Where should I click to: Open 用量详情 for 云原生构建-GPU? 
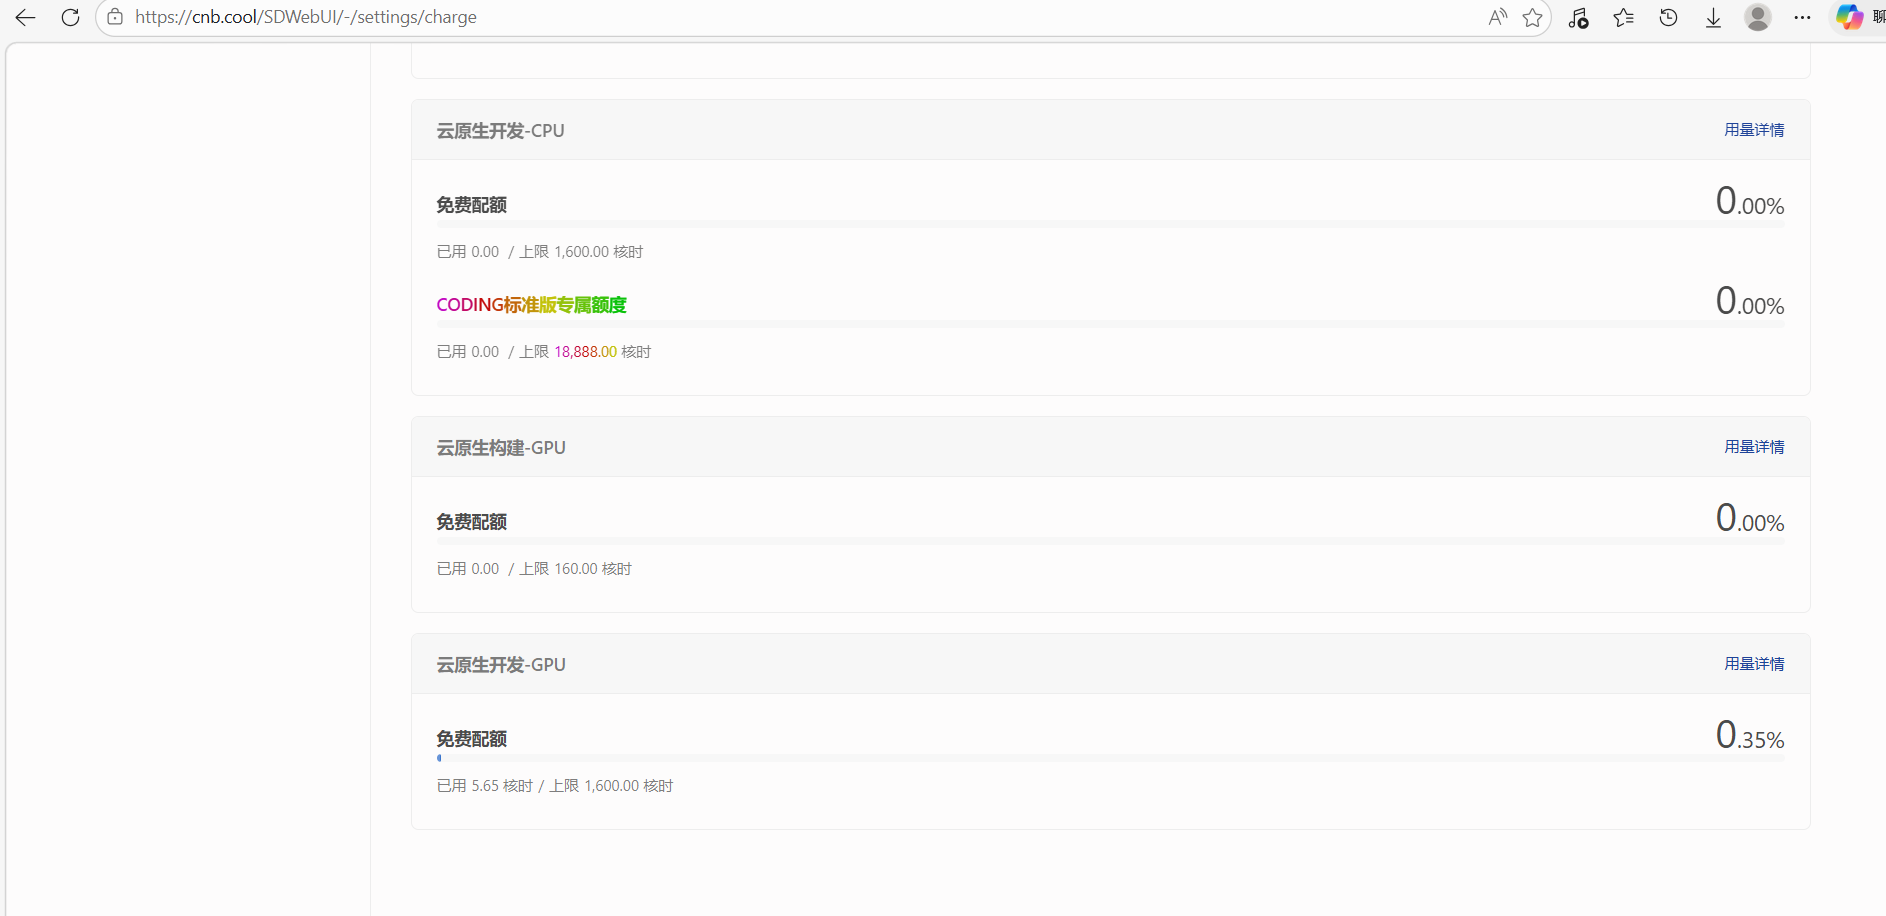point(1753,447)
